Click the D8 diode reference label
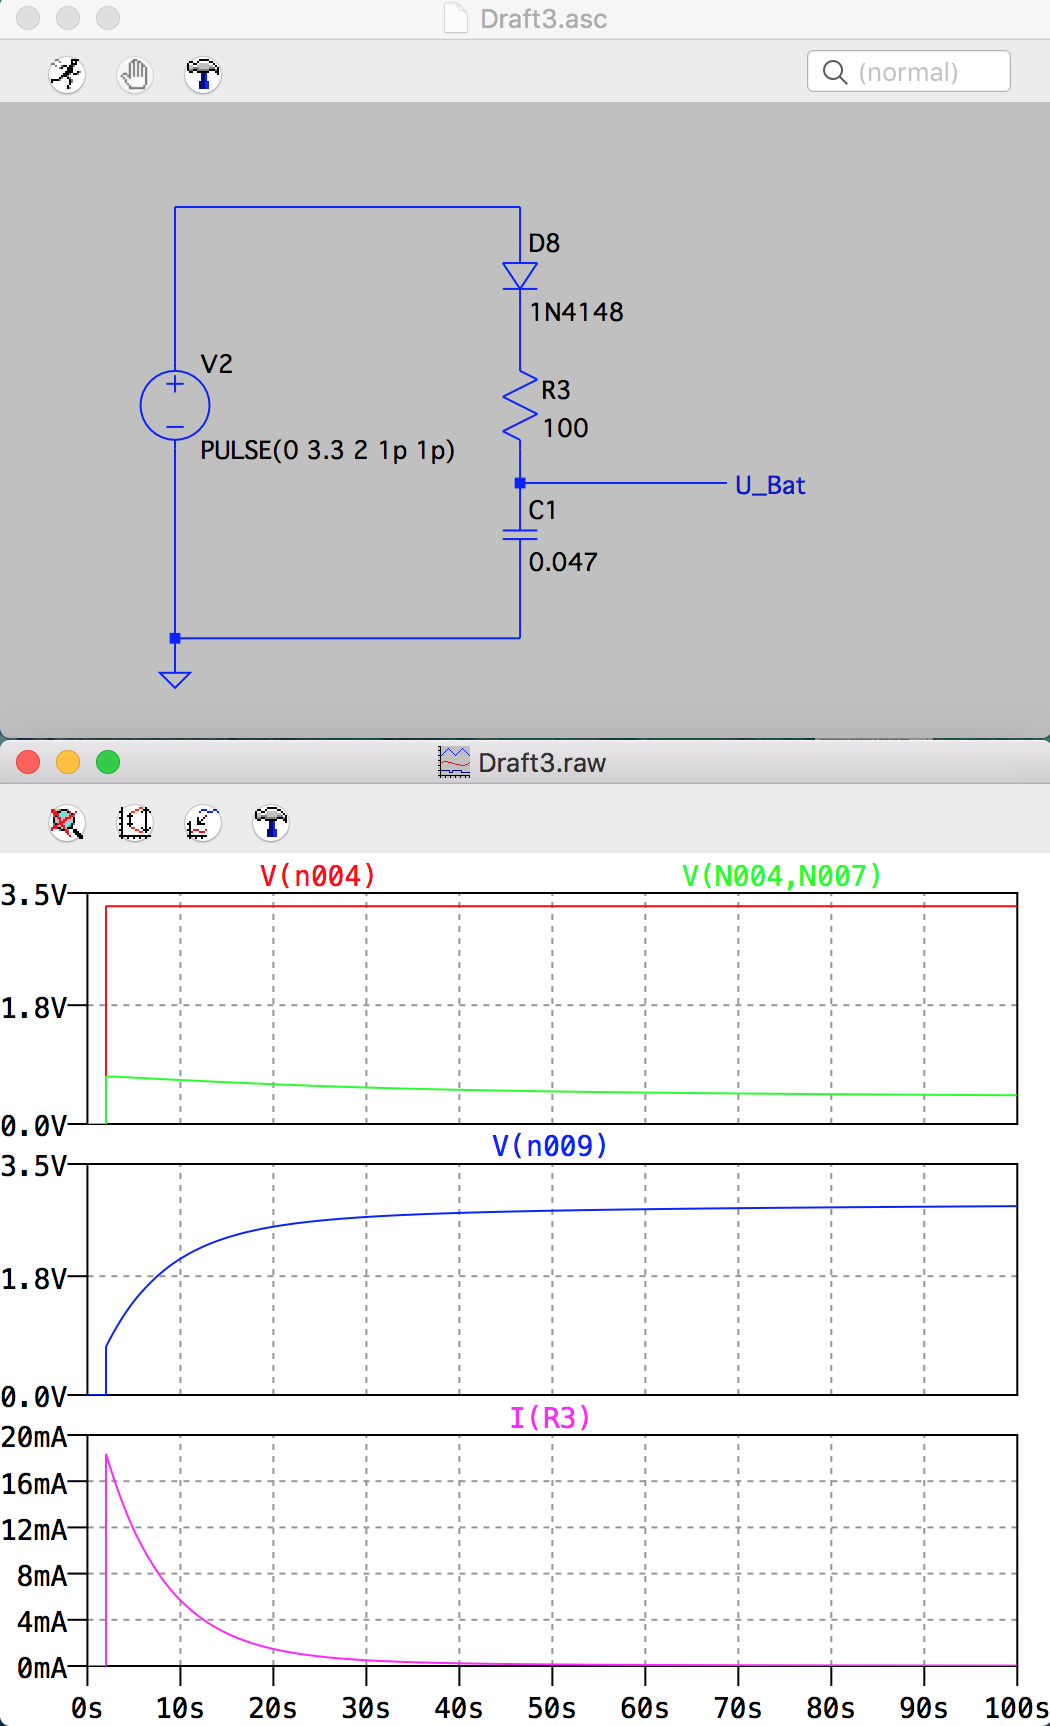The height and width of the screenshot is (1726, 1050). tap(544, 243)
